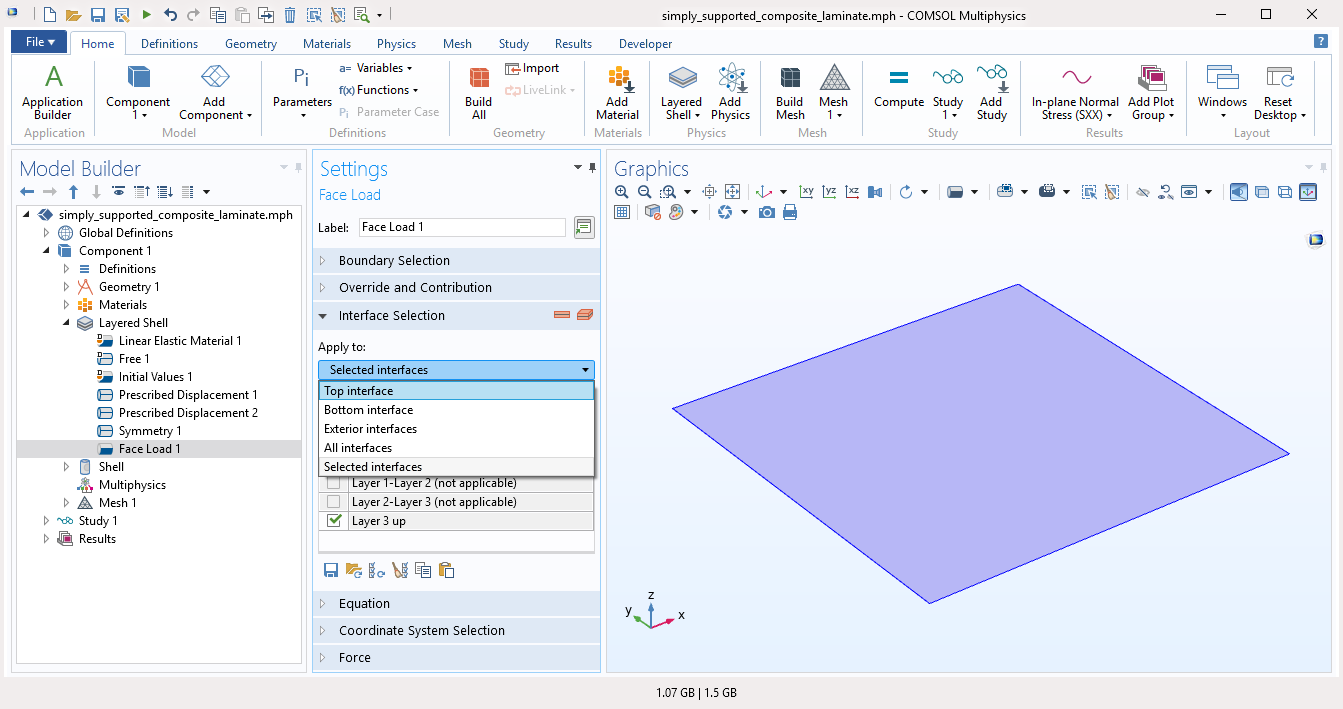The width and height of the screenshot is (1343, 709).
Task: Expand the Study 1 tree node
Action: click(x=46, y=521)
